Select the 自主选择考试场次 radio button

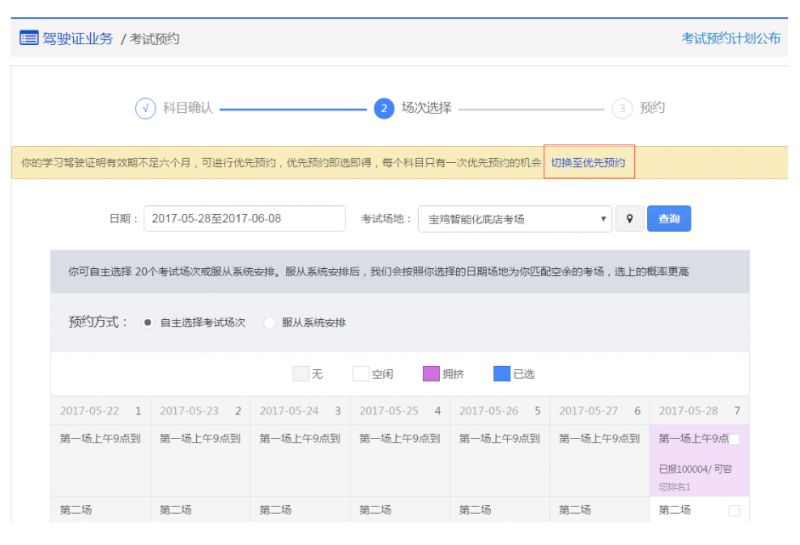[148, 323]
